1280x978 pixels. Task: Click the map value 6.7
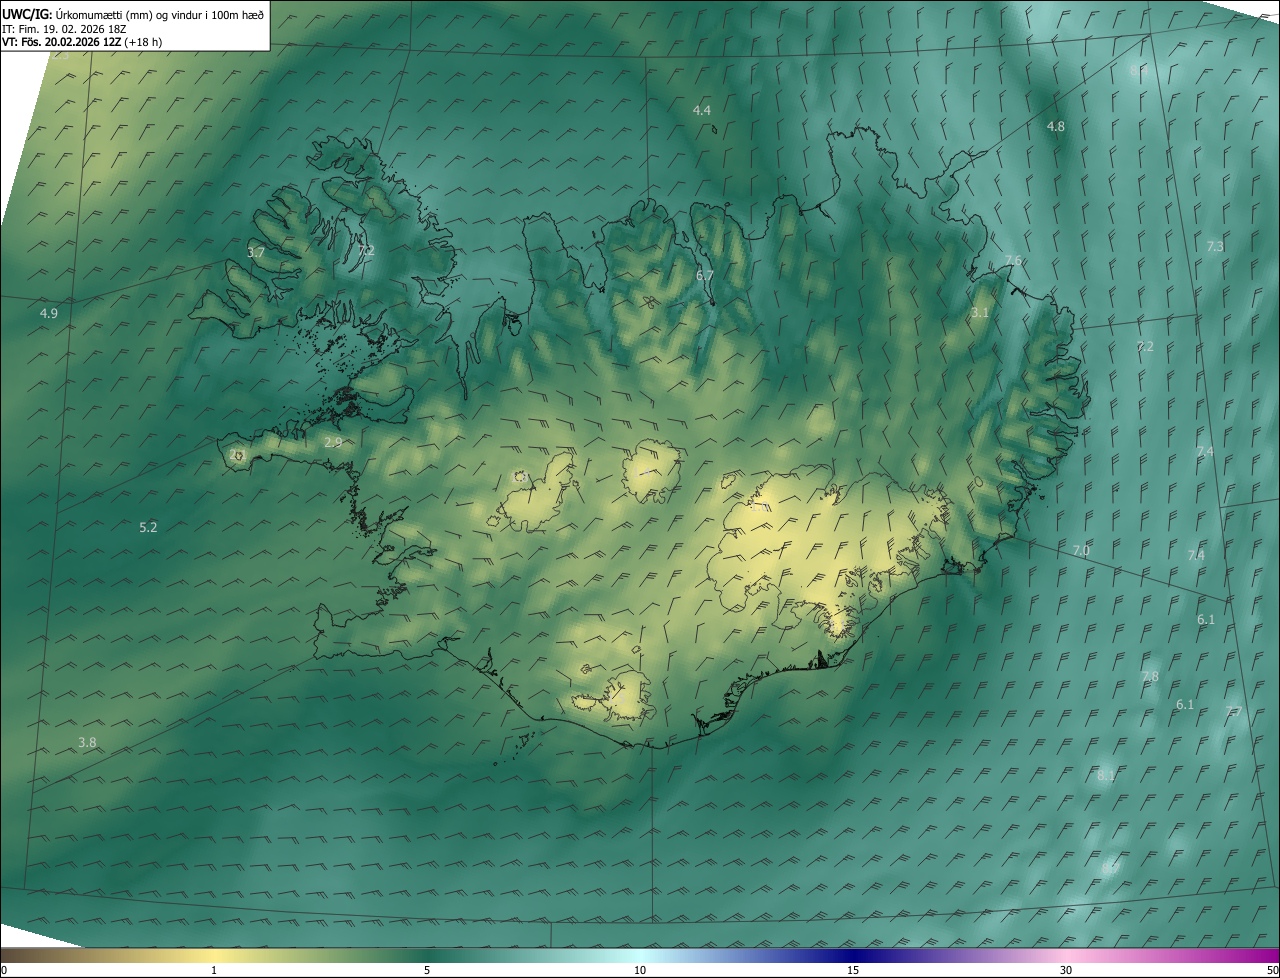704,275
